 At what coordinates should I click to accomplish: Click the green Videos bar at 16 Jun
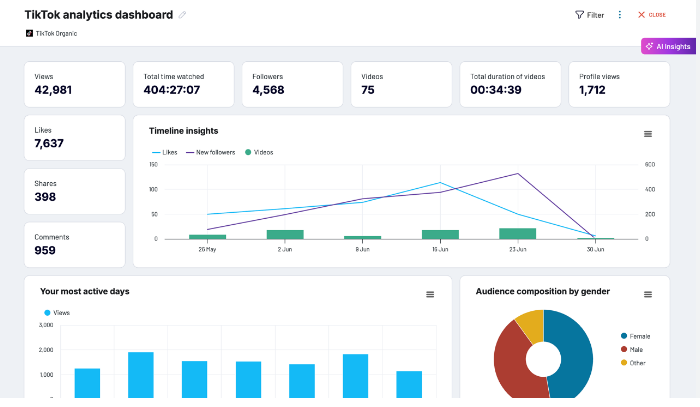pyautogui.click(x=440, y=234)
